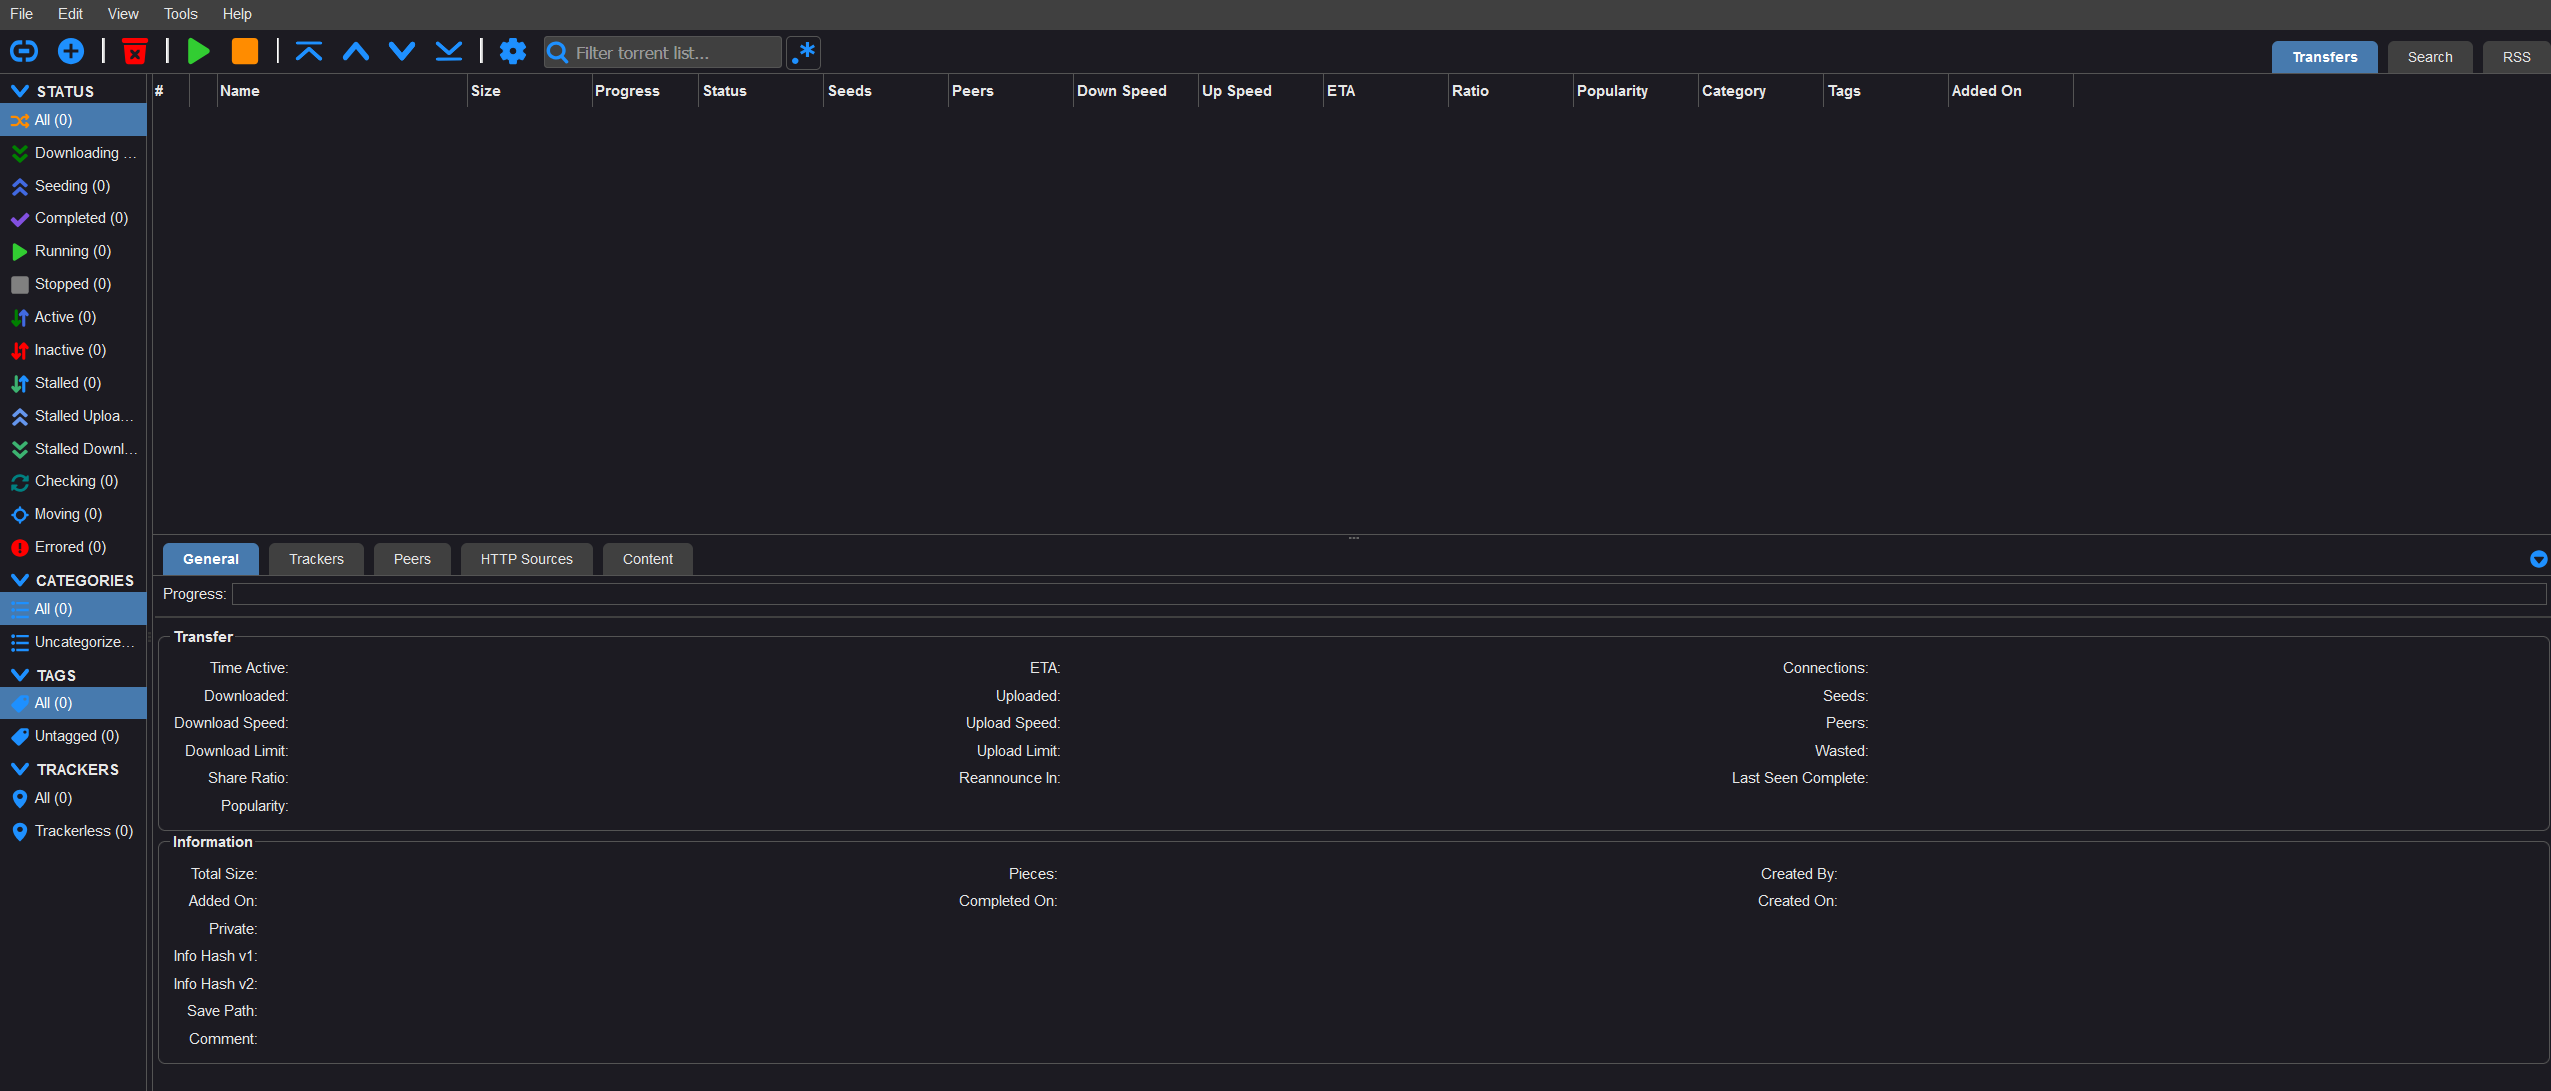Select the Untagged (0) filter
Screen dimensions: 2551x1091
coord(73,736)
